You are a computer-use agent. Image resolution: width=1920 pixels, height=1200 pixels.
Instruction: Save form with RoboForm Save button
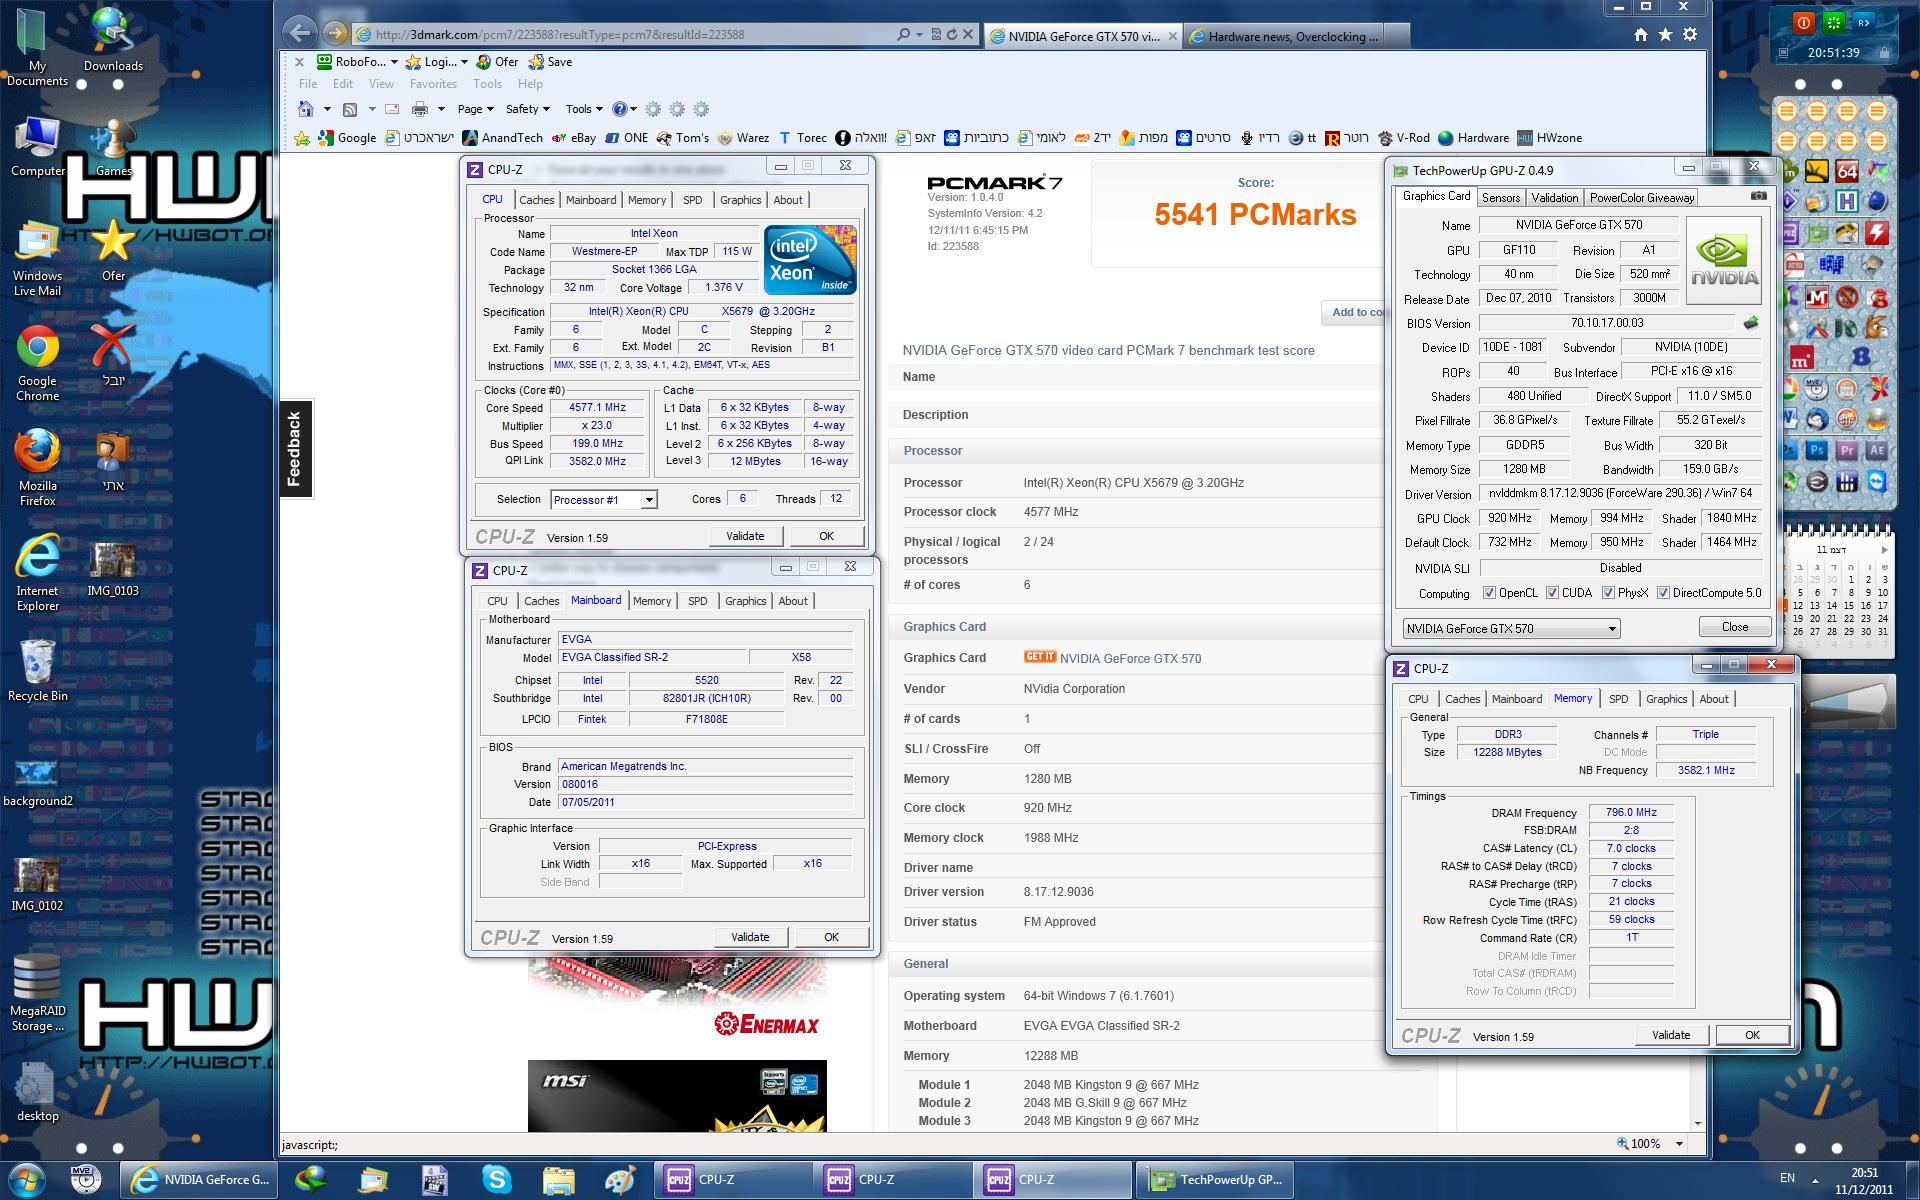[551, 62]
